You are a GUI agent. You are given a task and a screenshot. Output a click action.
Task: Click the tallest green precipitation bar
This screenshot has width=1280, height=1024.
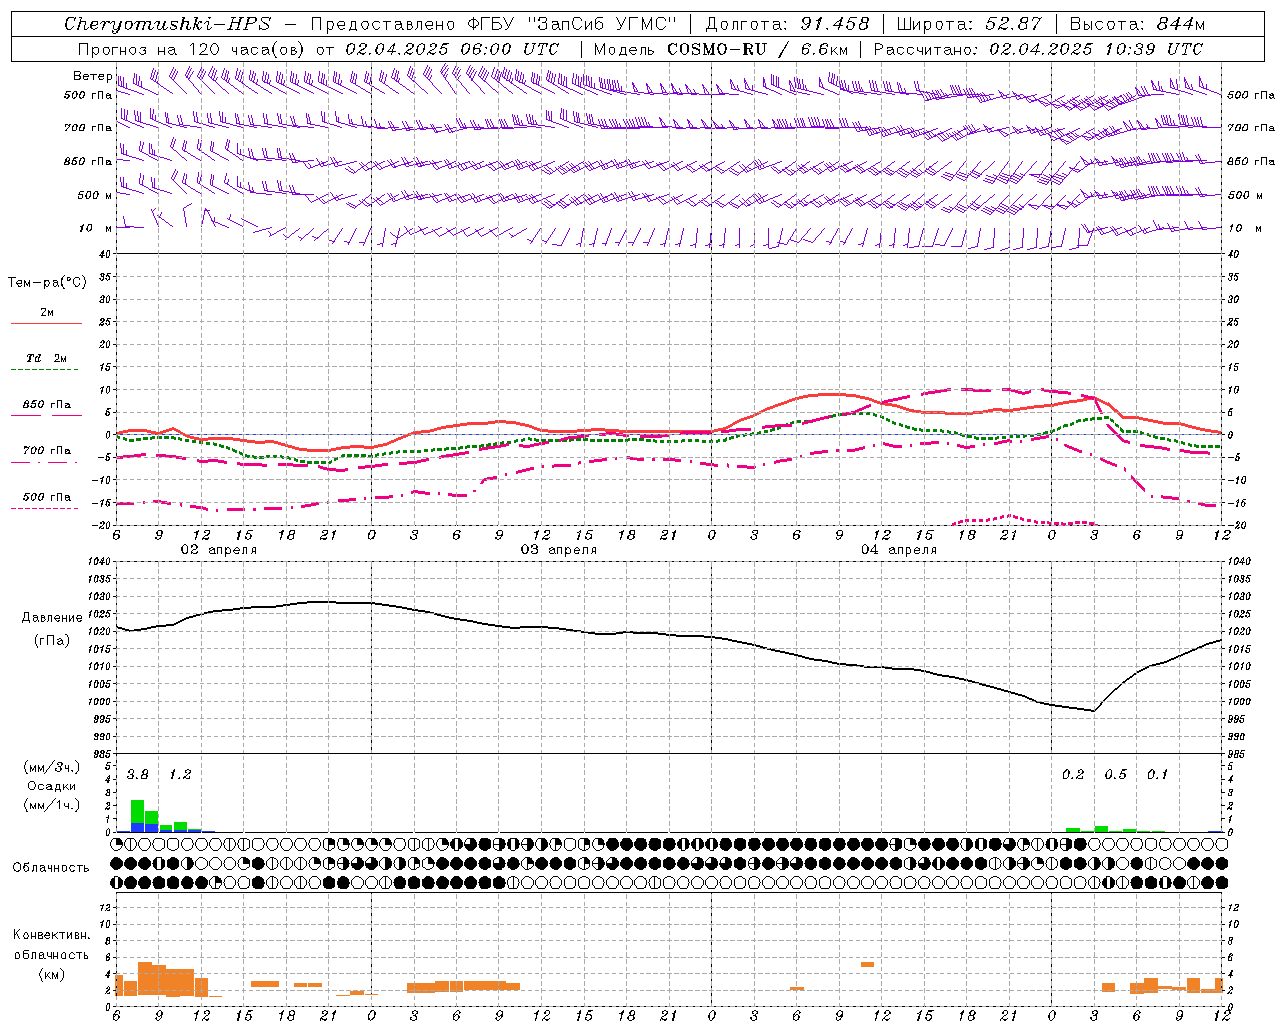138,812
